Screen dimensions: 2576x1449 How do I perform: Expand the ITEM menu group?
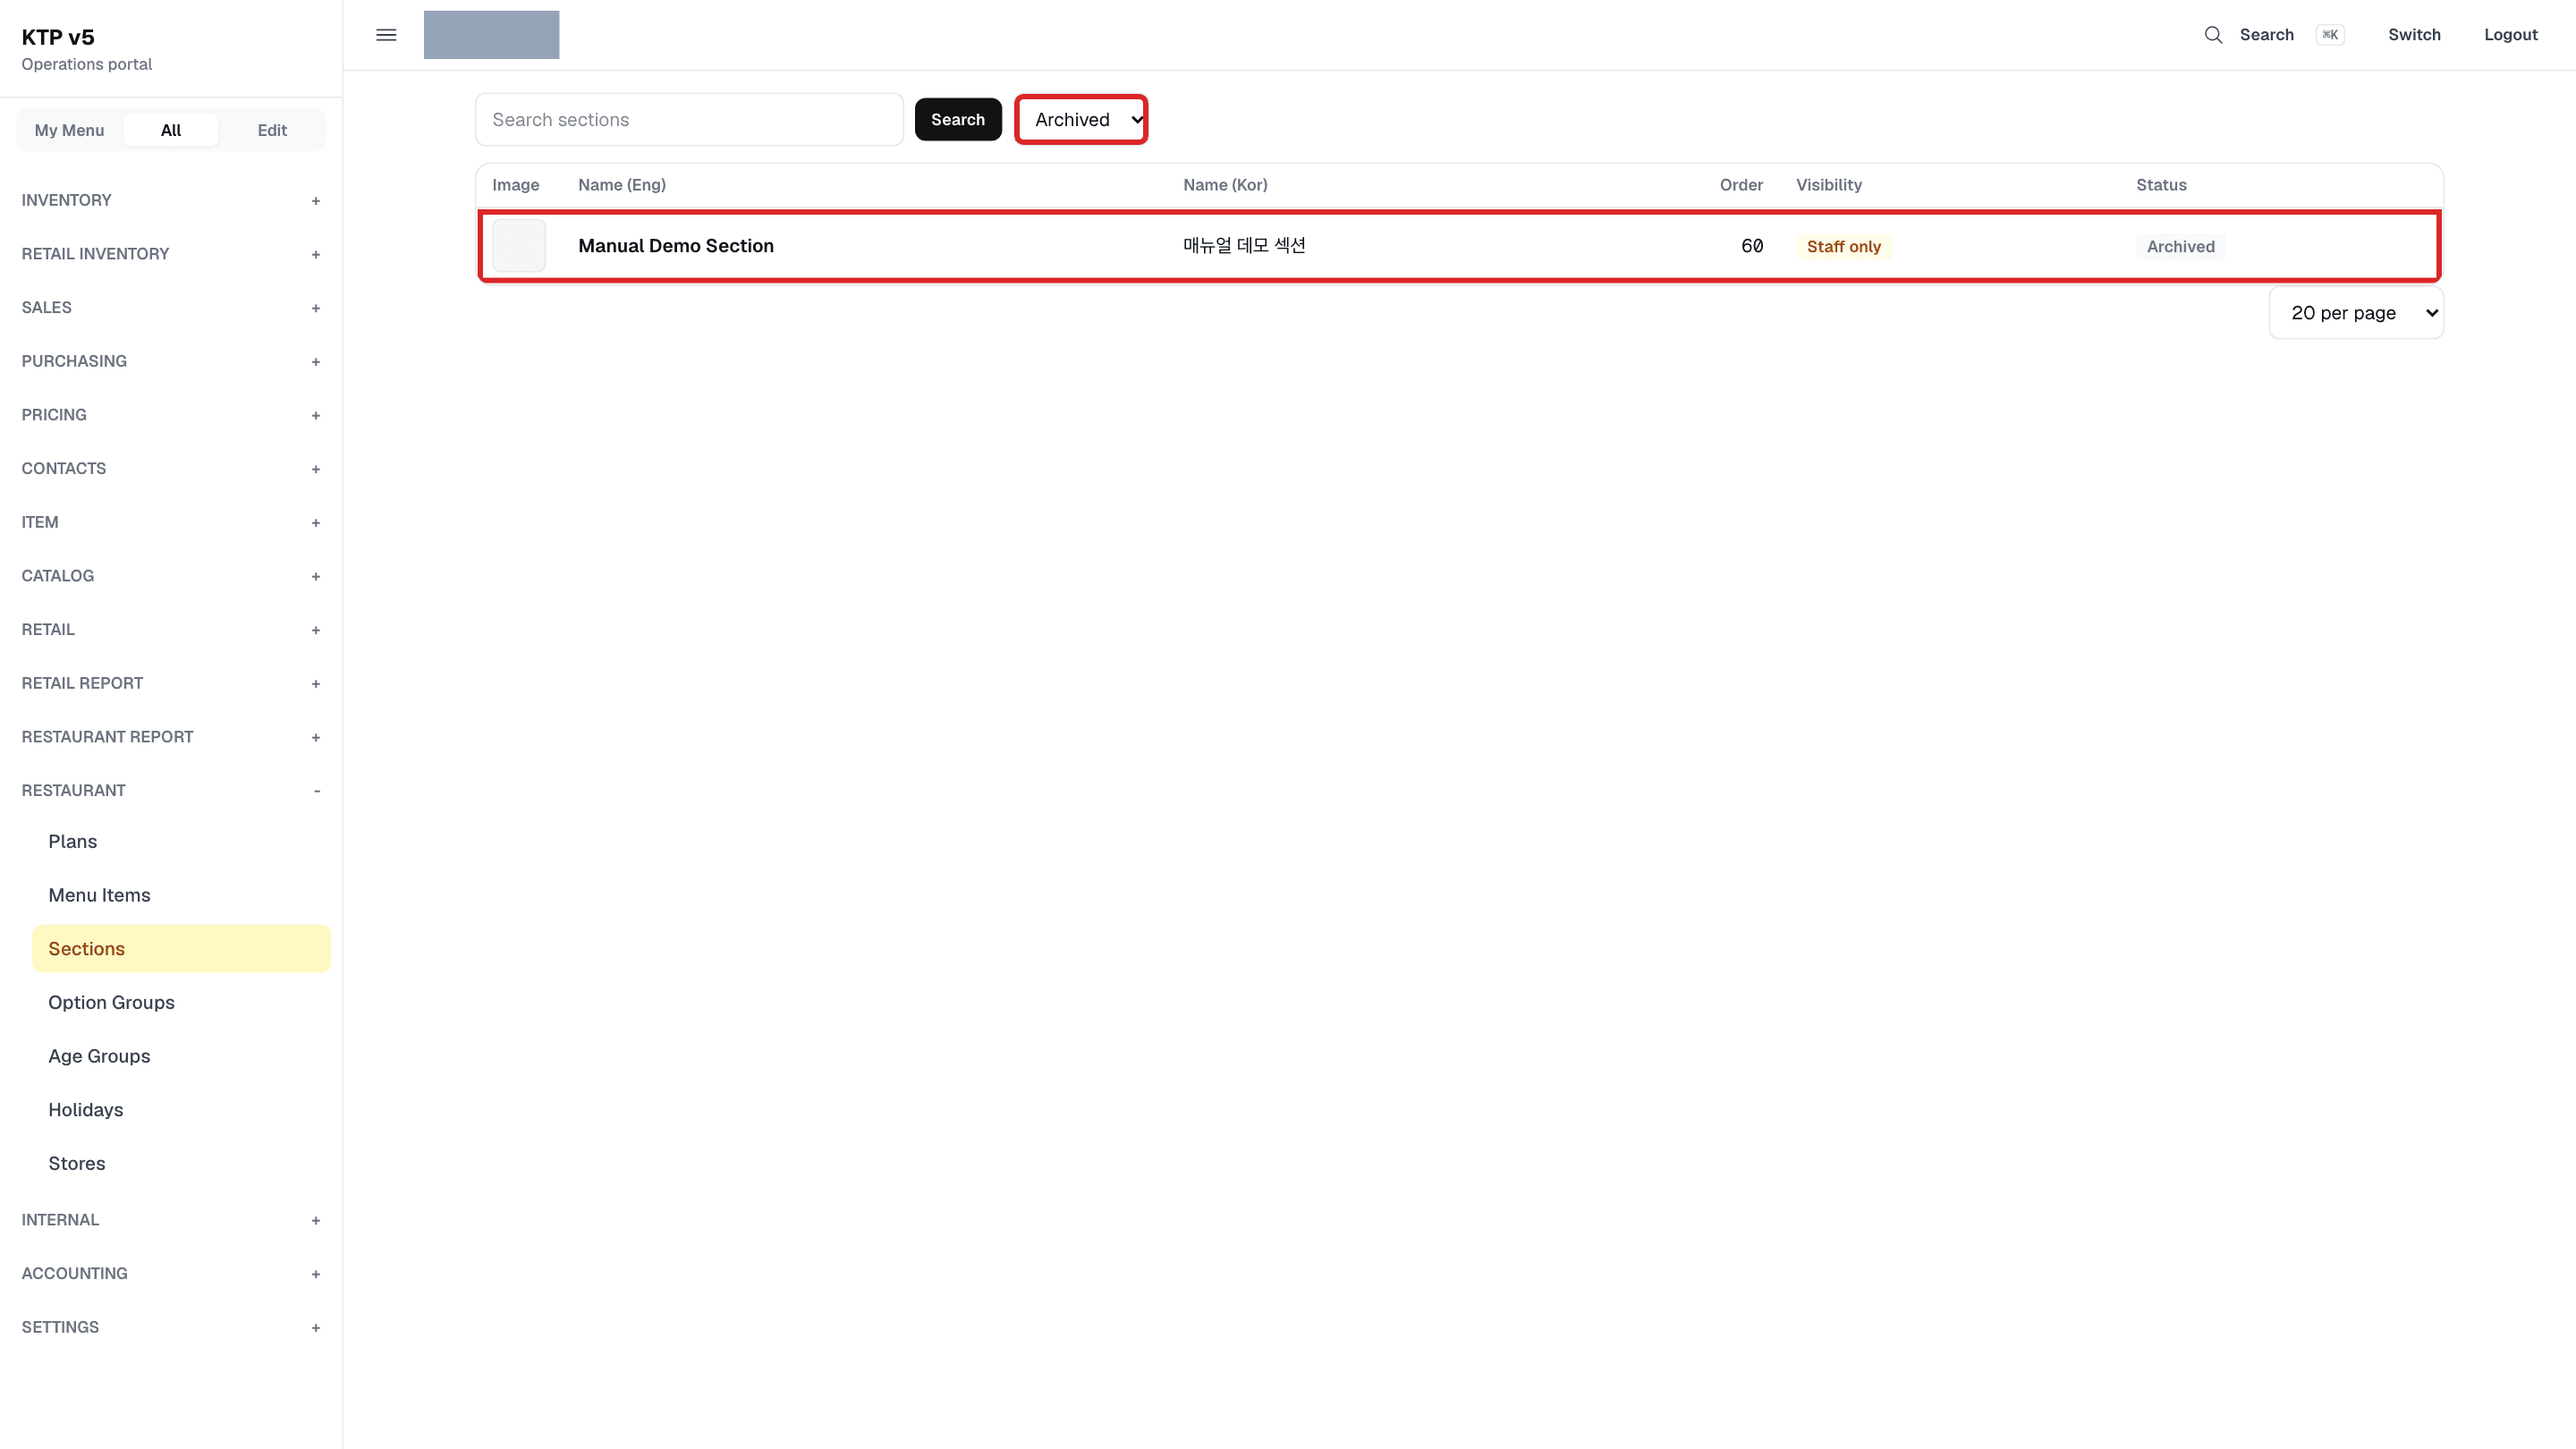click(x=171, y=522)
